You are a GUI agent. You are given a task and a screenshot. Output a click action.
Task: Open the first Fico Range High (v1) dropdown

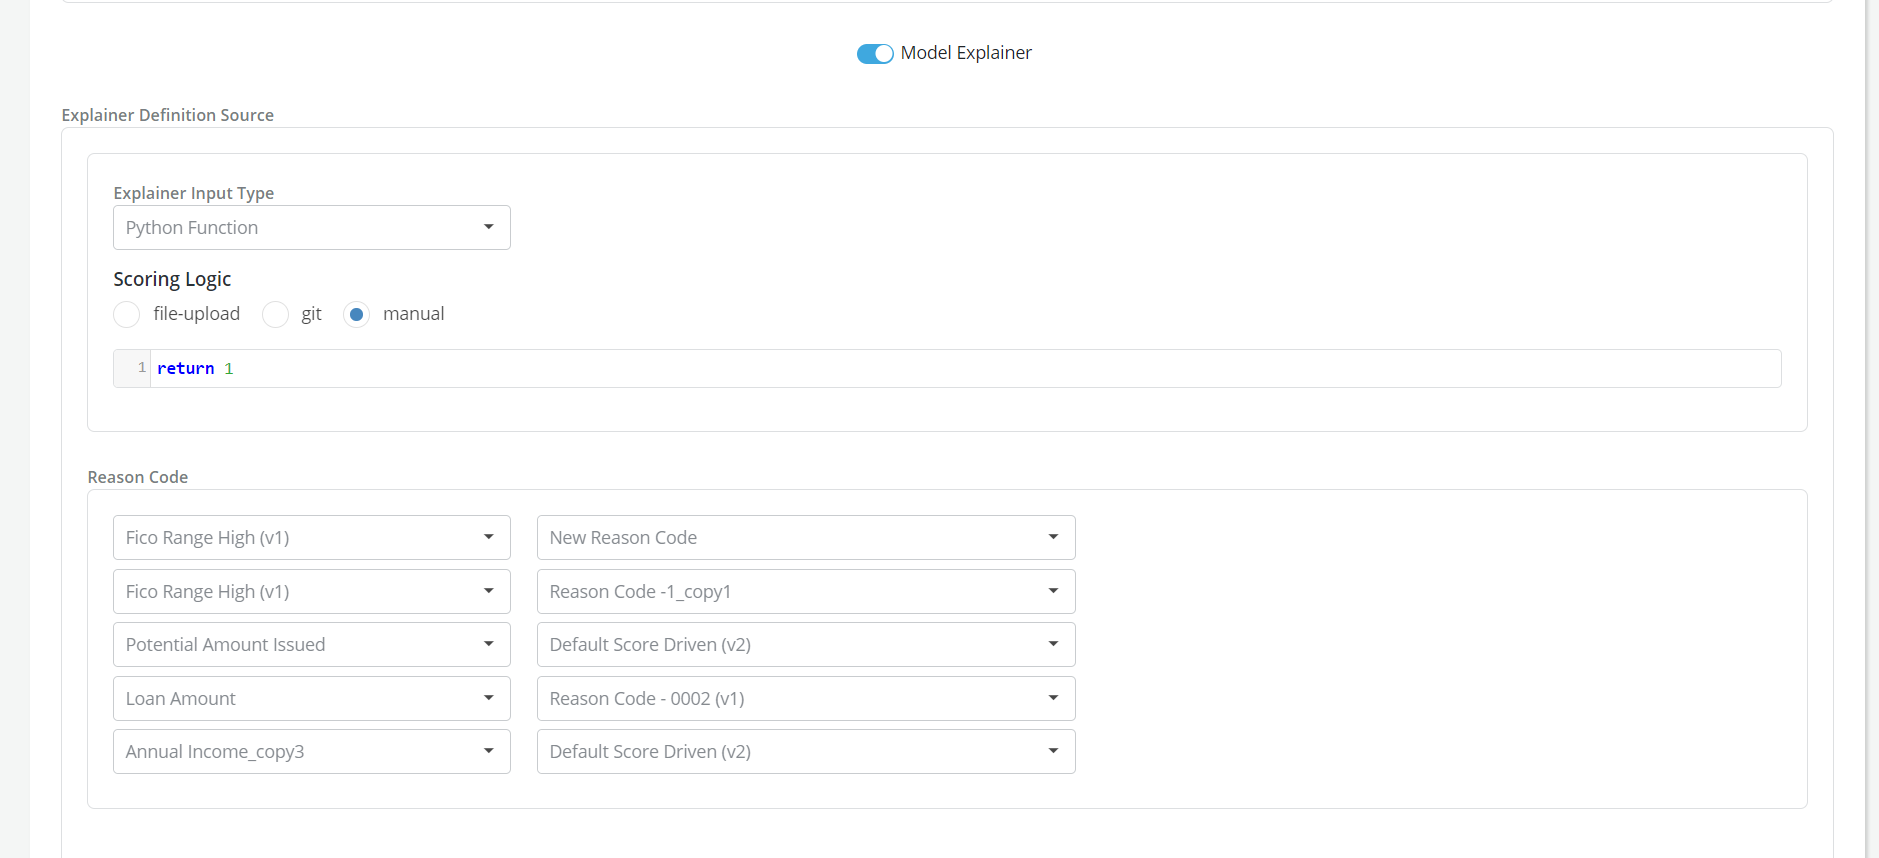(311, 538)
